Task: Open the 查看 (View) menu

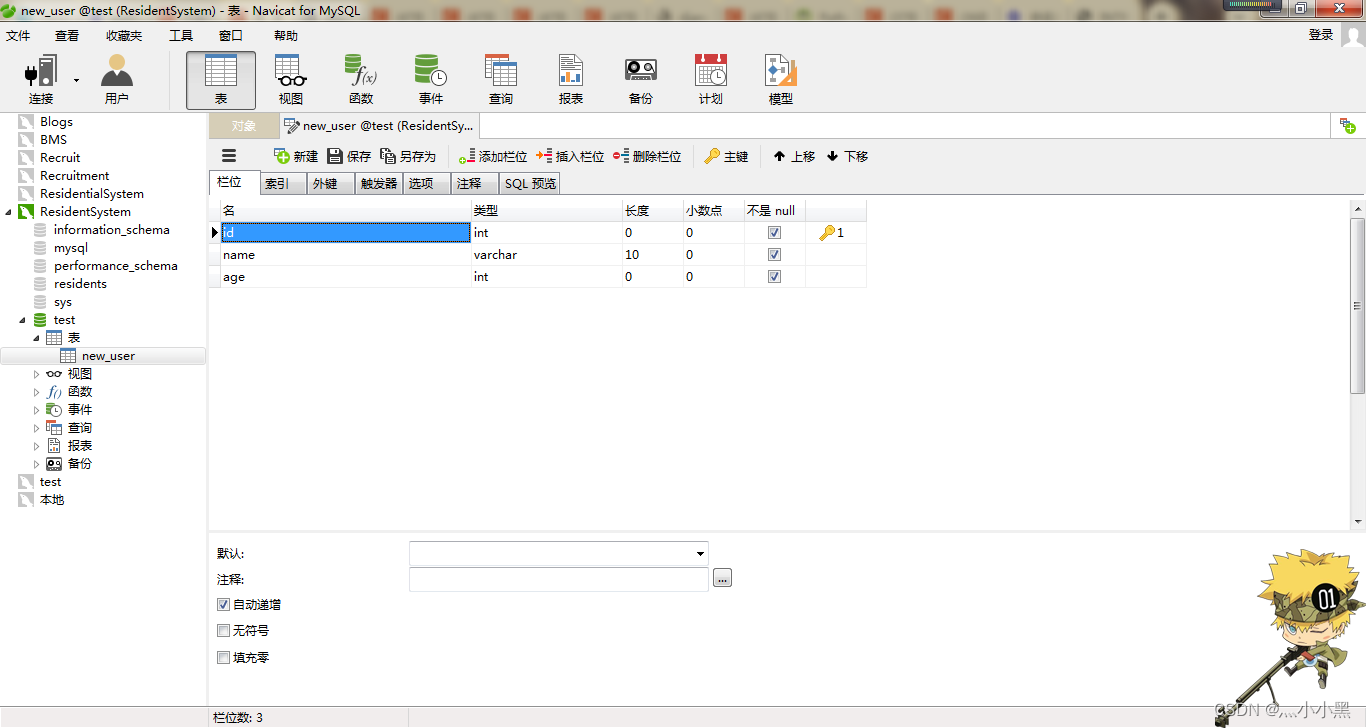Action: point(67,35)
